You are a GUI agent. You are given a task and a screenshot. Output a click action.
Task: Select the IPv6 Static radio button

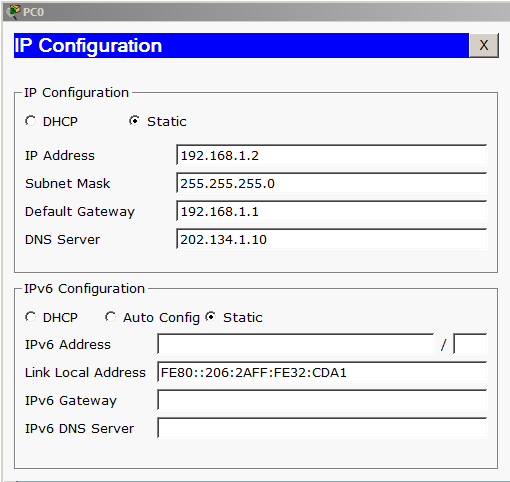click(x=211, y=317)
